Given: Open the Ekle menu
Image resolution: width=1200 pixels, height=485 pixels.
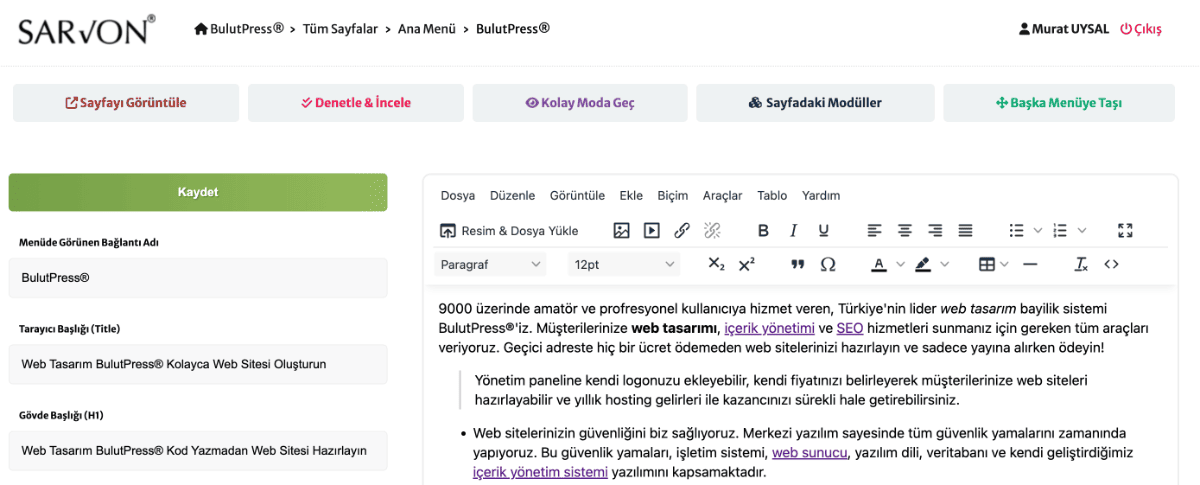Looking at the screenshot, I should point(631,195).
